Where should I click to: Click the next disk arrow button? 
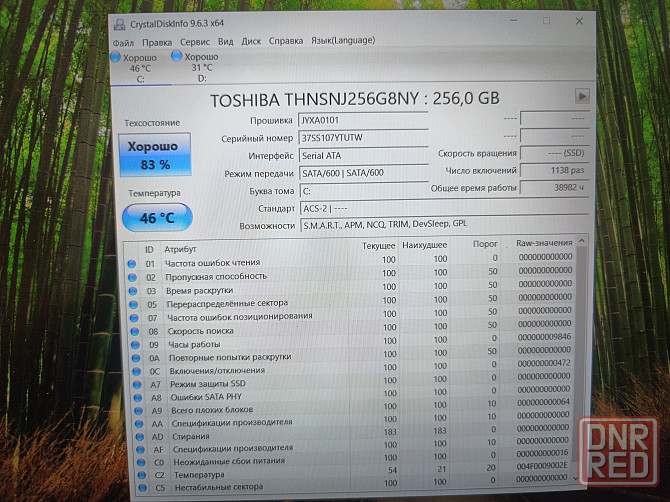pos(582,96)
